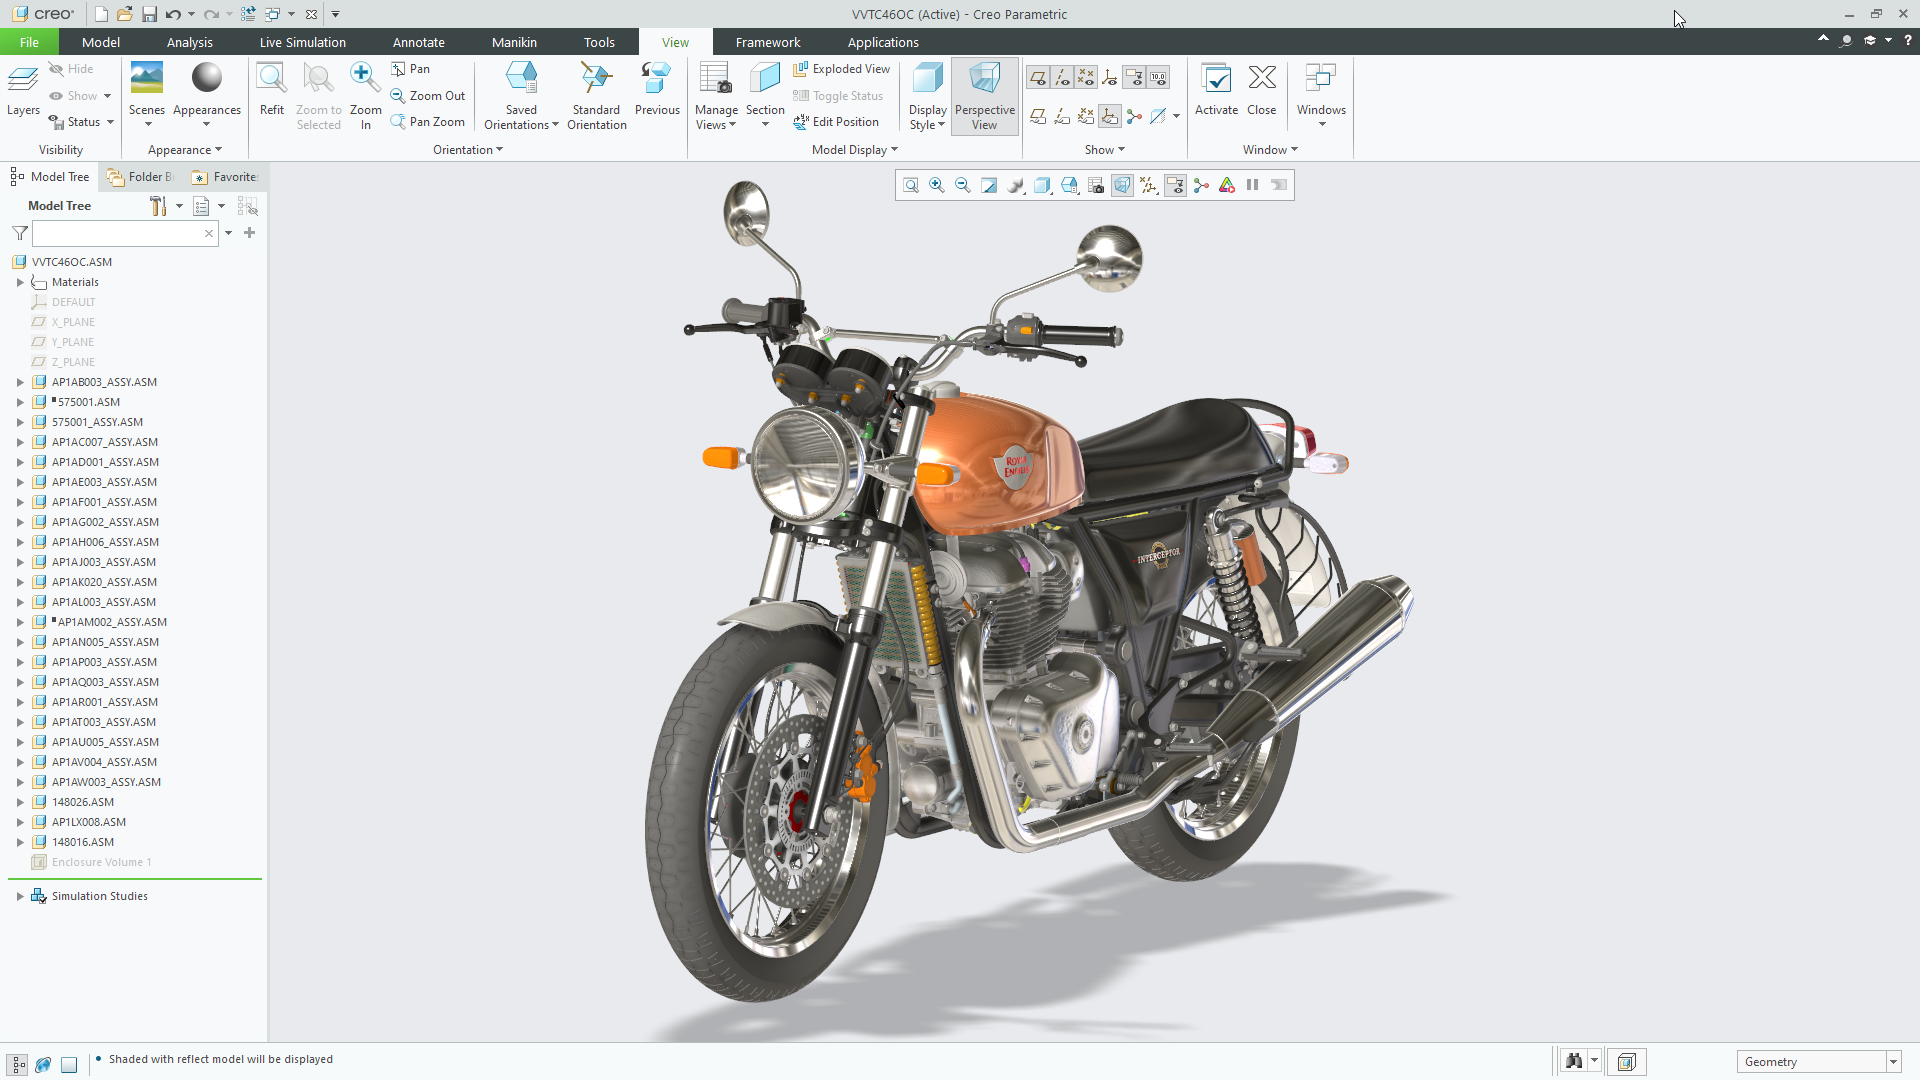Toggle coordinate system display visibility
1920x1080 pixels.
1110,78
